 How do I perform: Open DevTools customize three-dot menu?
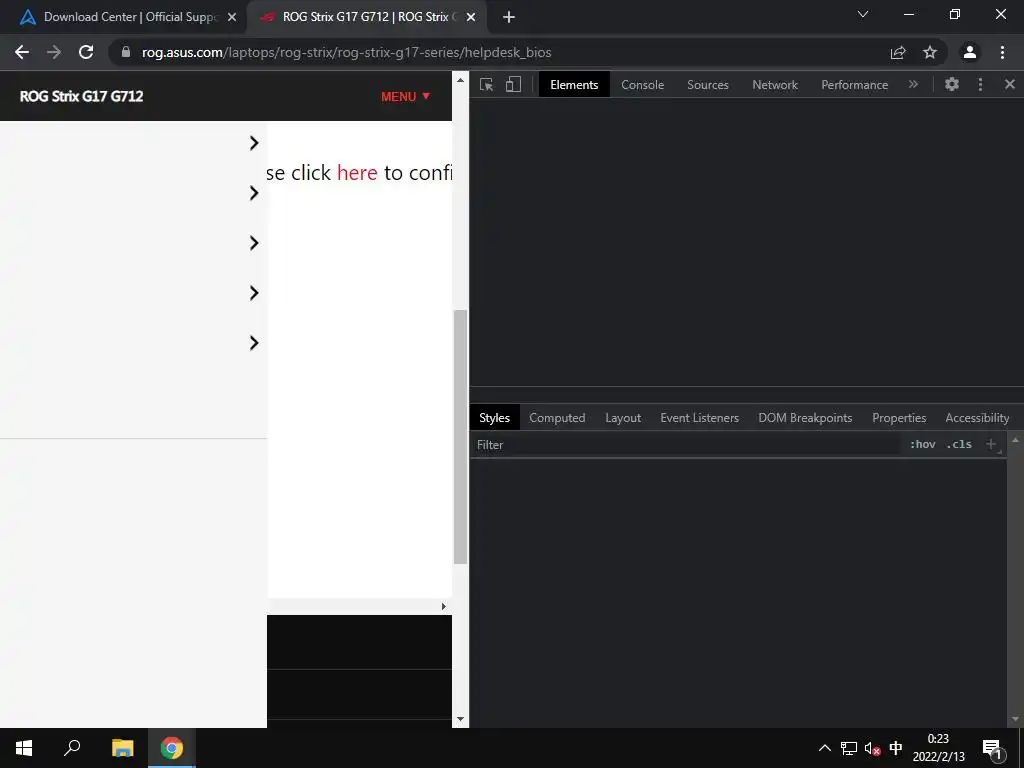click(980, 84)
